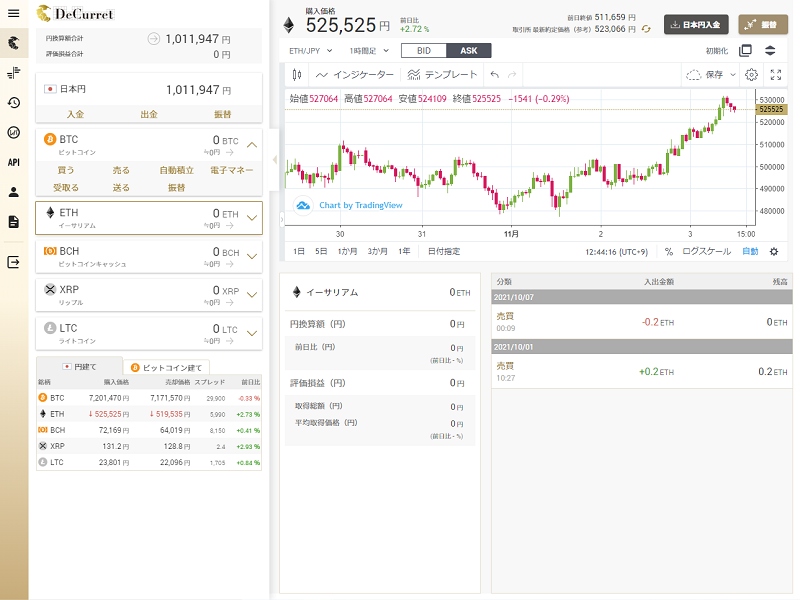Collapse the BTC wallet section
The width and height of the screenshot is (800, 600).
[x=252, y=144]
